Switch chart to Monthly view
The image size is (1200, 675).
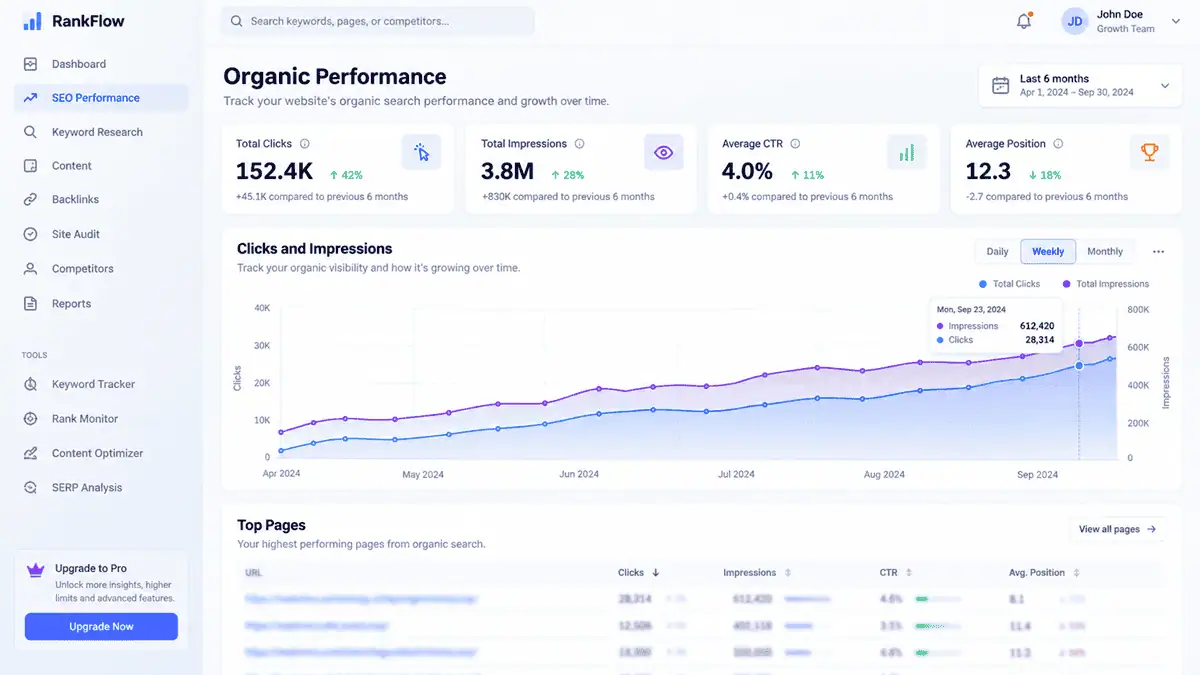click(x=1105, y=252)
